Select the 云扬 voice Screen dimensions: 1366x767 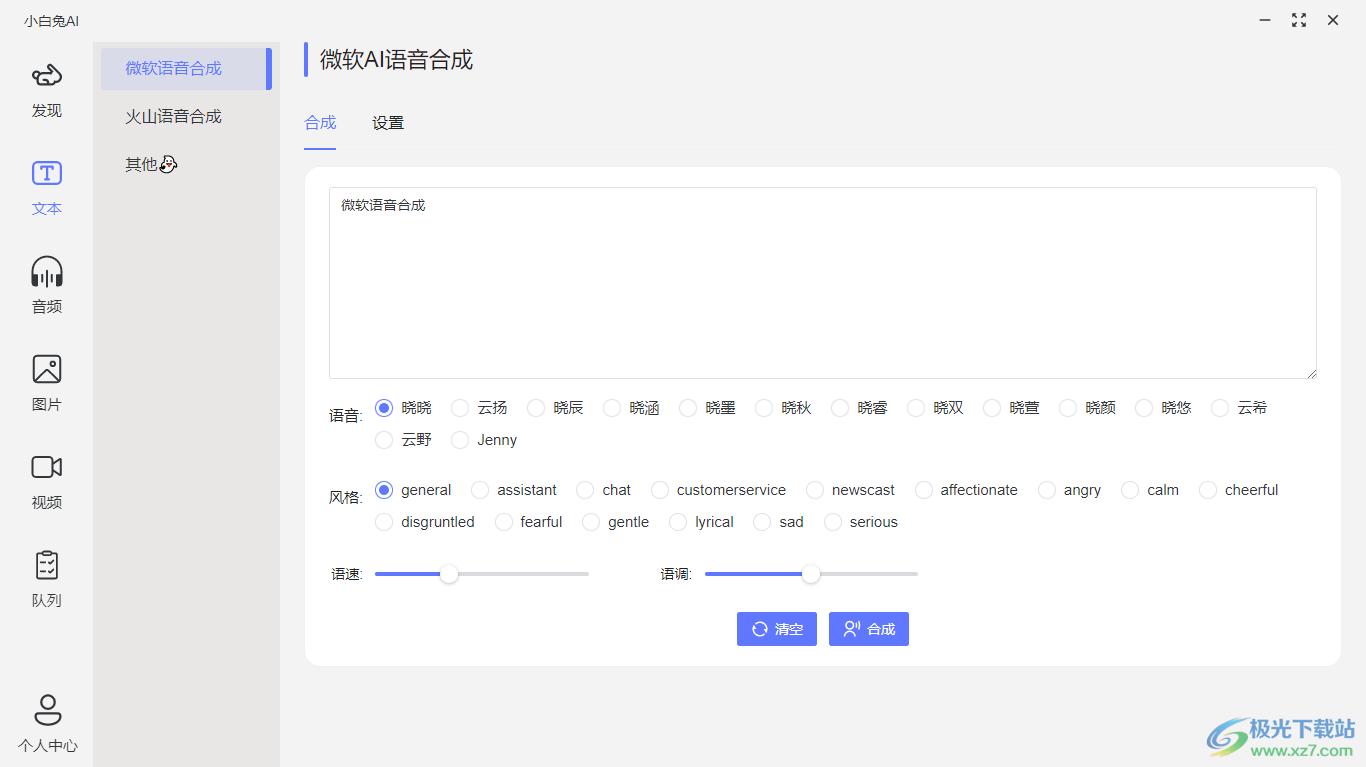coord(460,408)
